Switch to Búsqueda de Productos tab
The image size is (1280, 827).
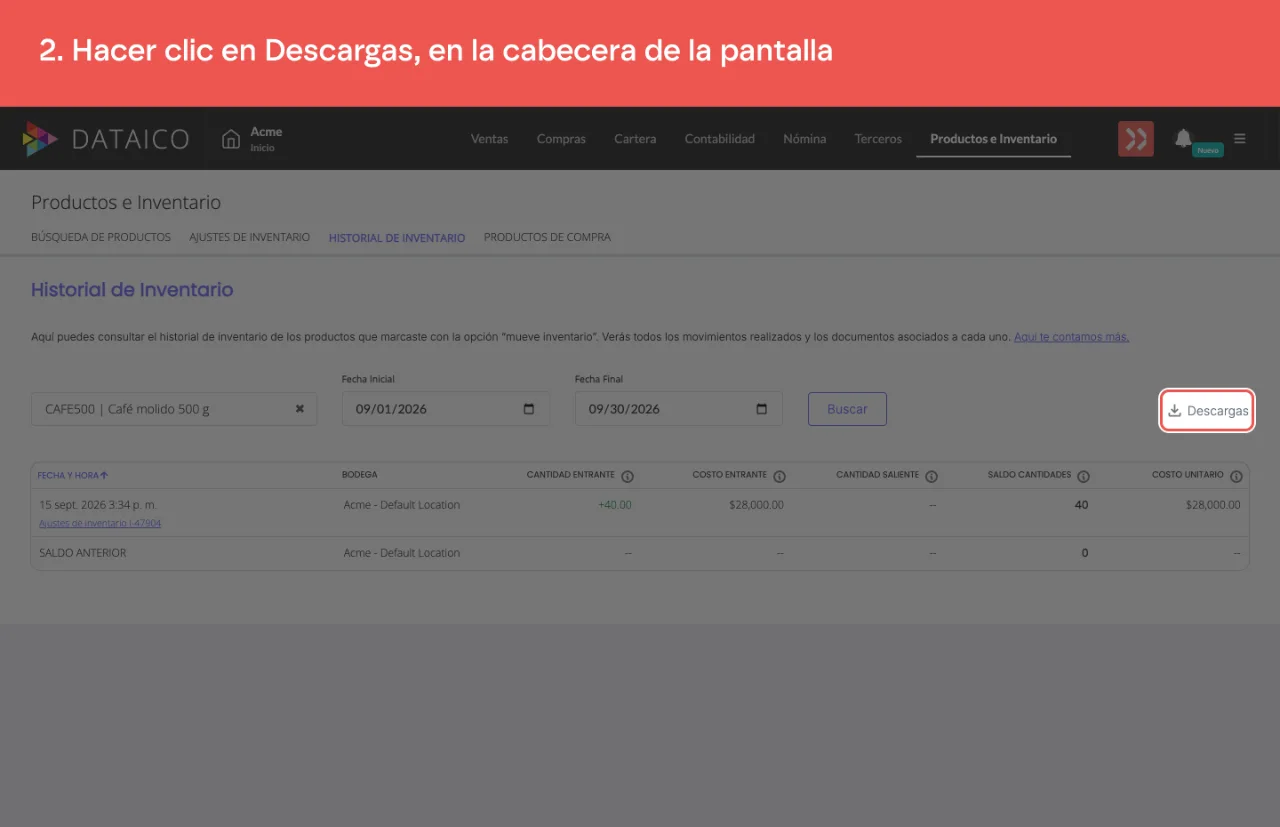click(x=101, y=238)
